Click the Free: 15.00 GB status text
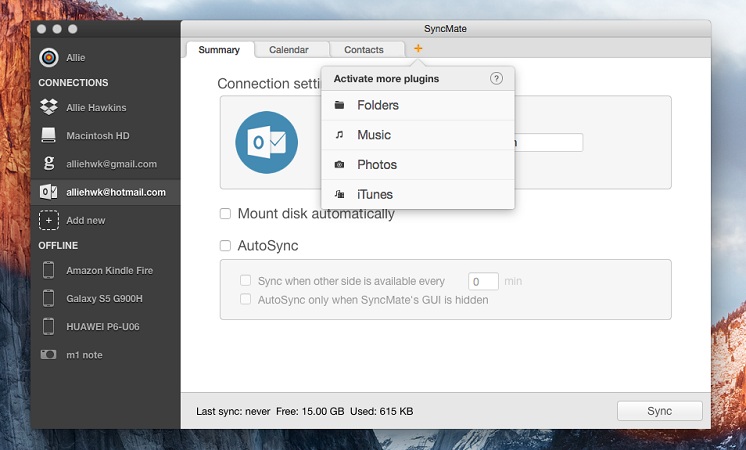Image resolution: width=746 pixels, height=450 pixels. tap(310, 411)
